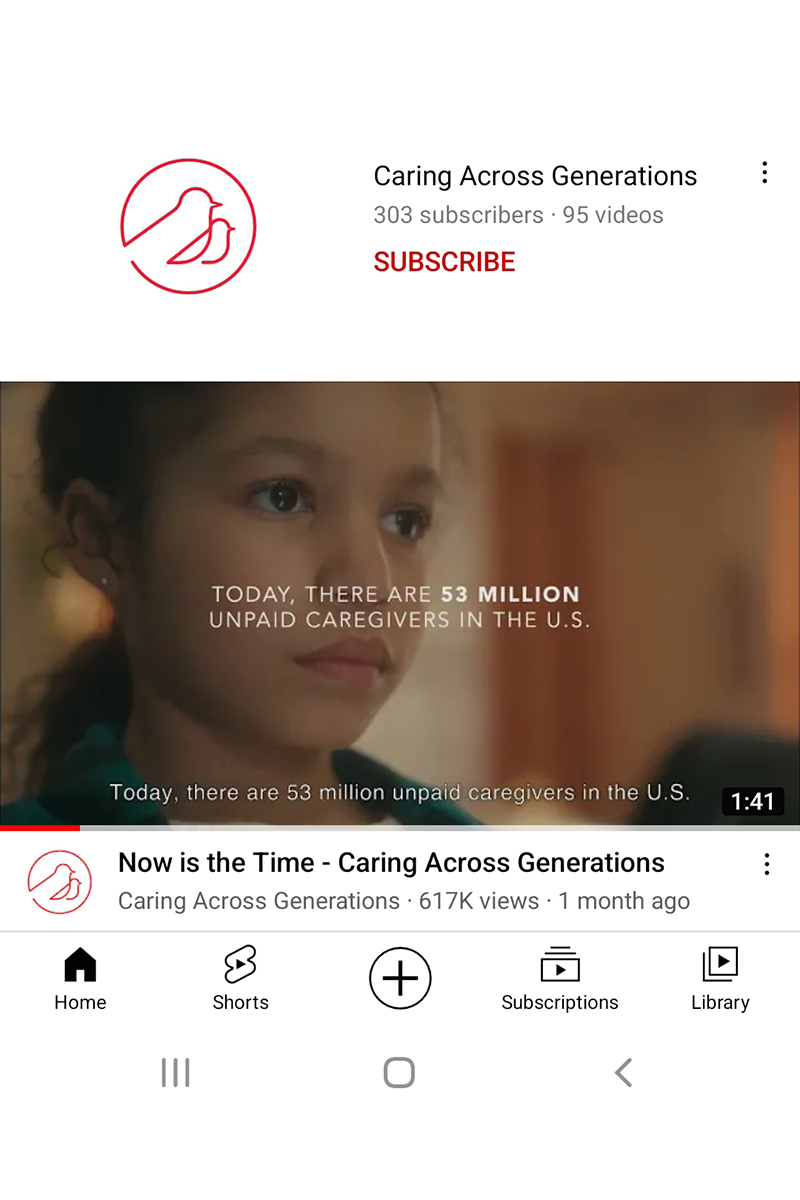Open 'Now is the Time' video title
The width and height of the screenshot is (800, 1200).
click(391, 863)
